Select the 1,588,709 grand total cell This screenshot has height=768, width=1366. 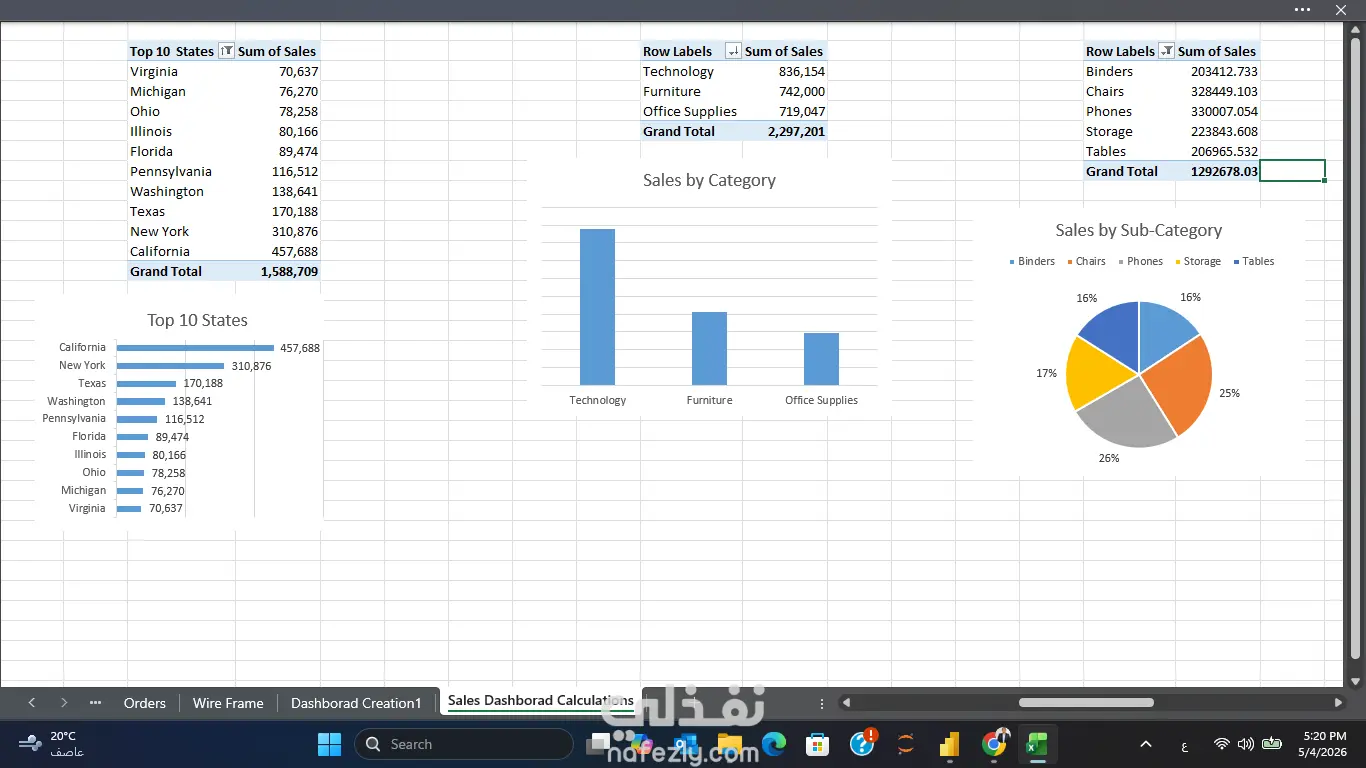pyautogui.click(x=278, y=271)
